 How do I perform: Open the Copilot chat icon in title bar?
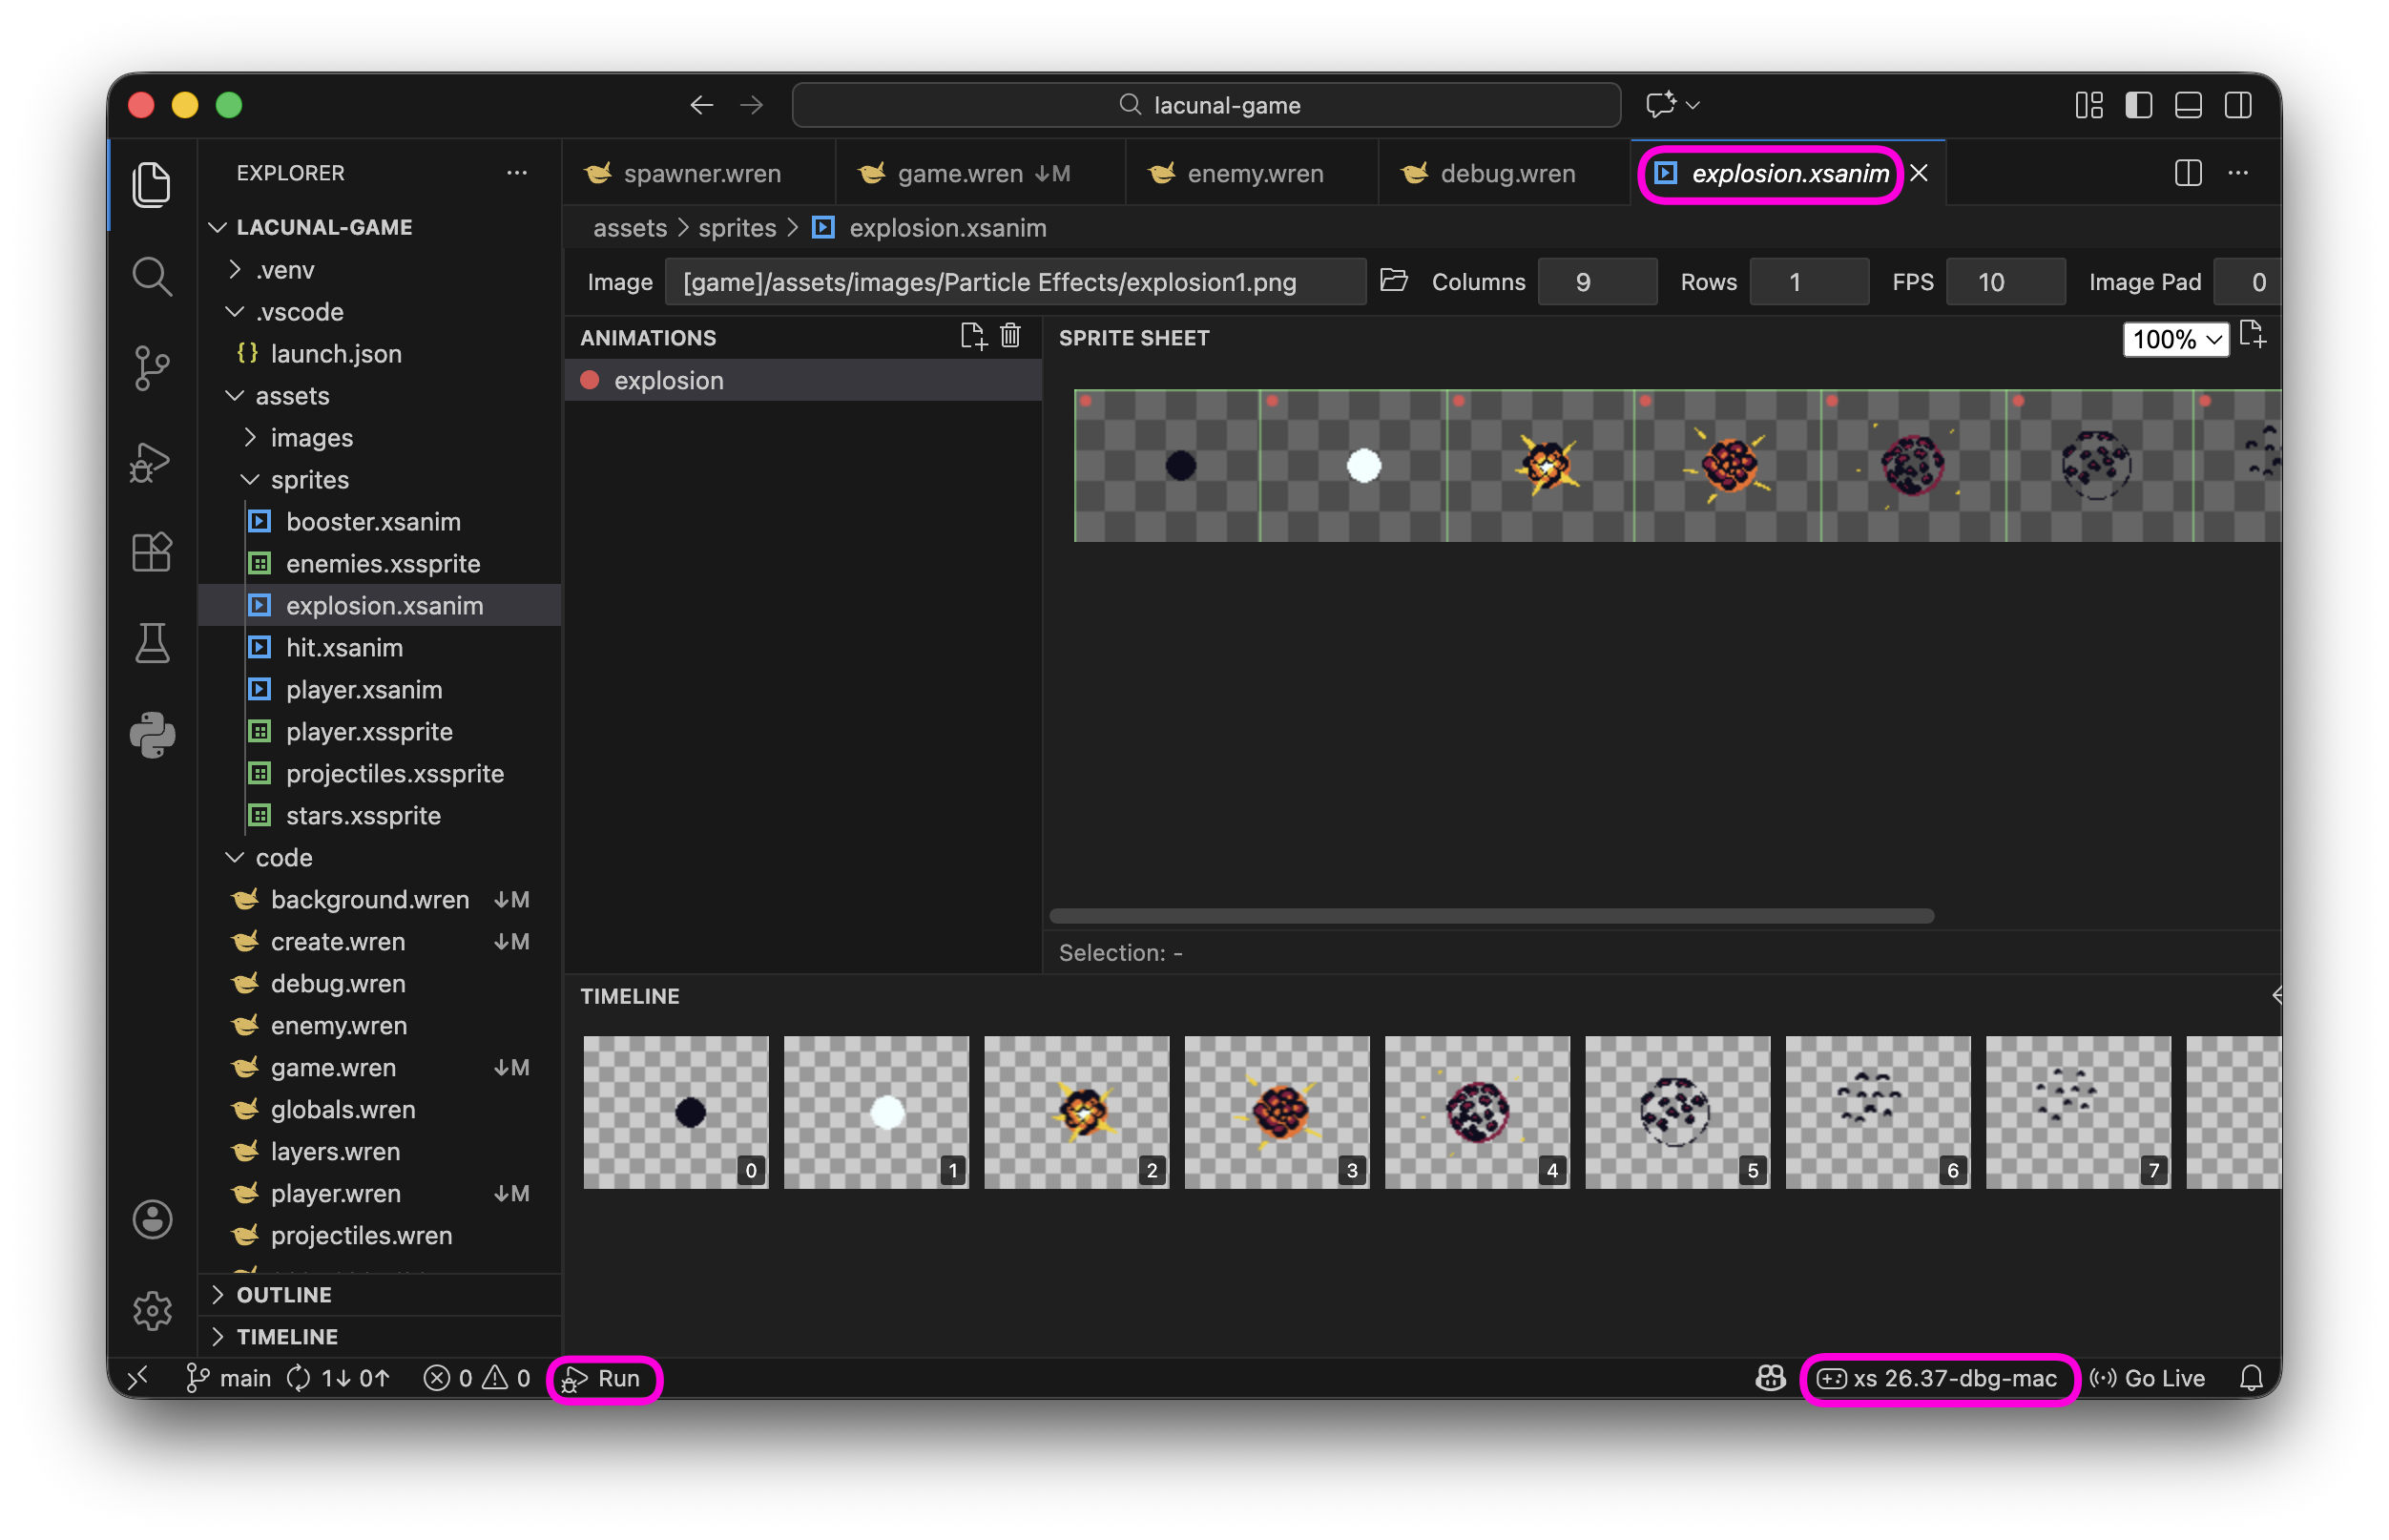pos(1662,105)
